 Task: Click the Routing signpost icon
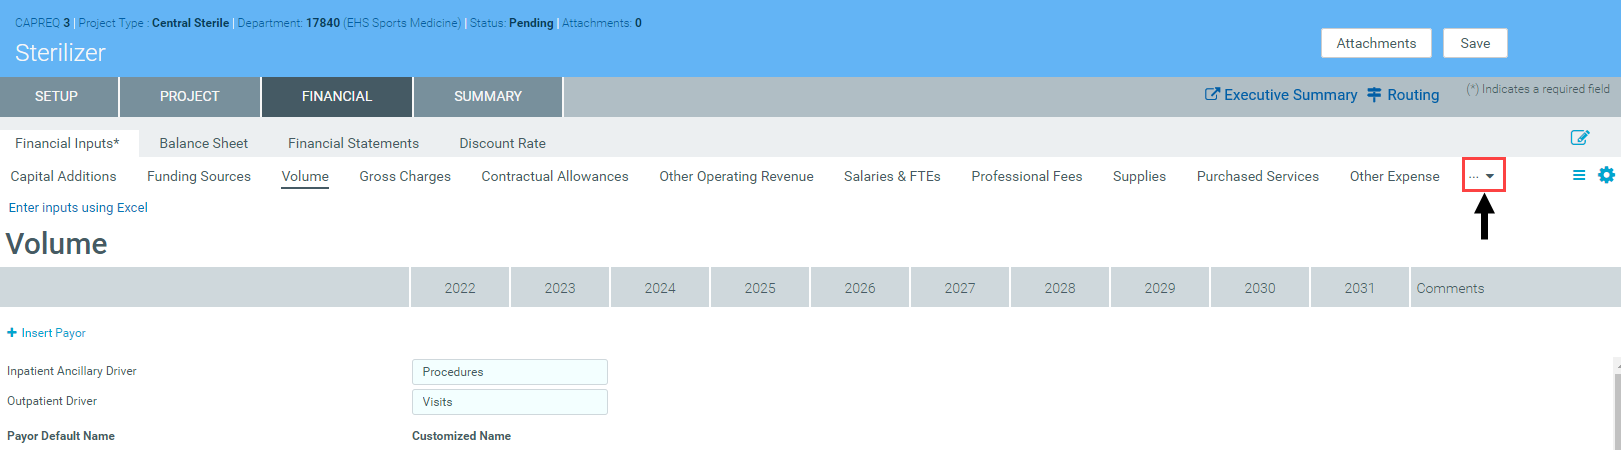coord(1374,95)
